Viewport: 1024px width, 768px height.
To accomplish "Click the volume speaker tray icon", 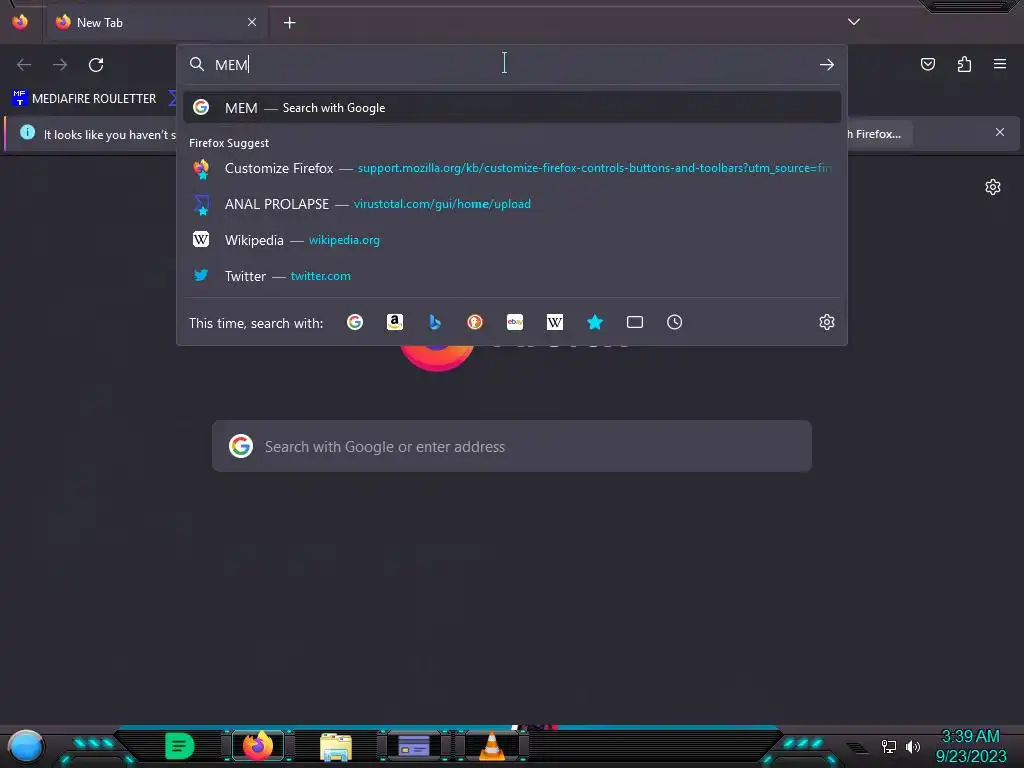I will click(x=913, y=746).
